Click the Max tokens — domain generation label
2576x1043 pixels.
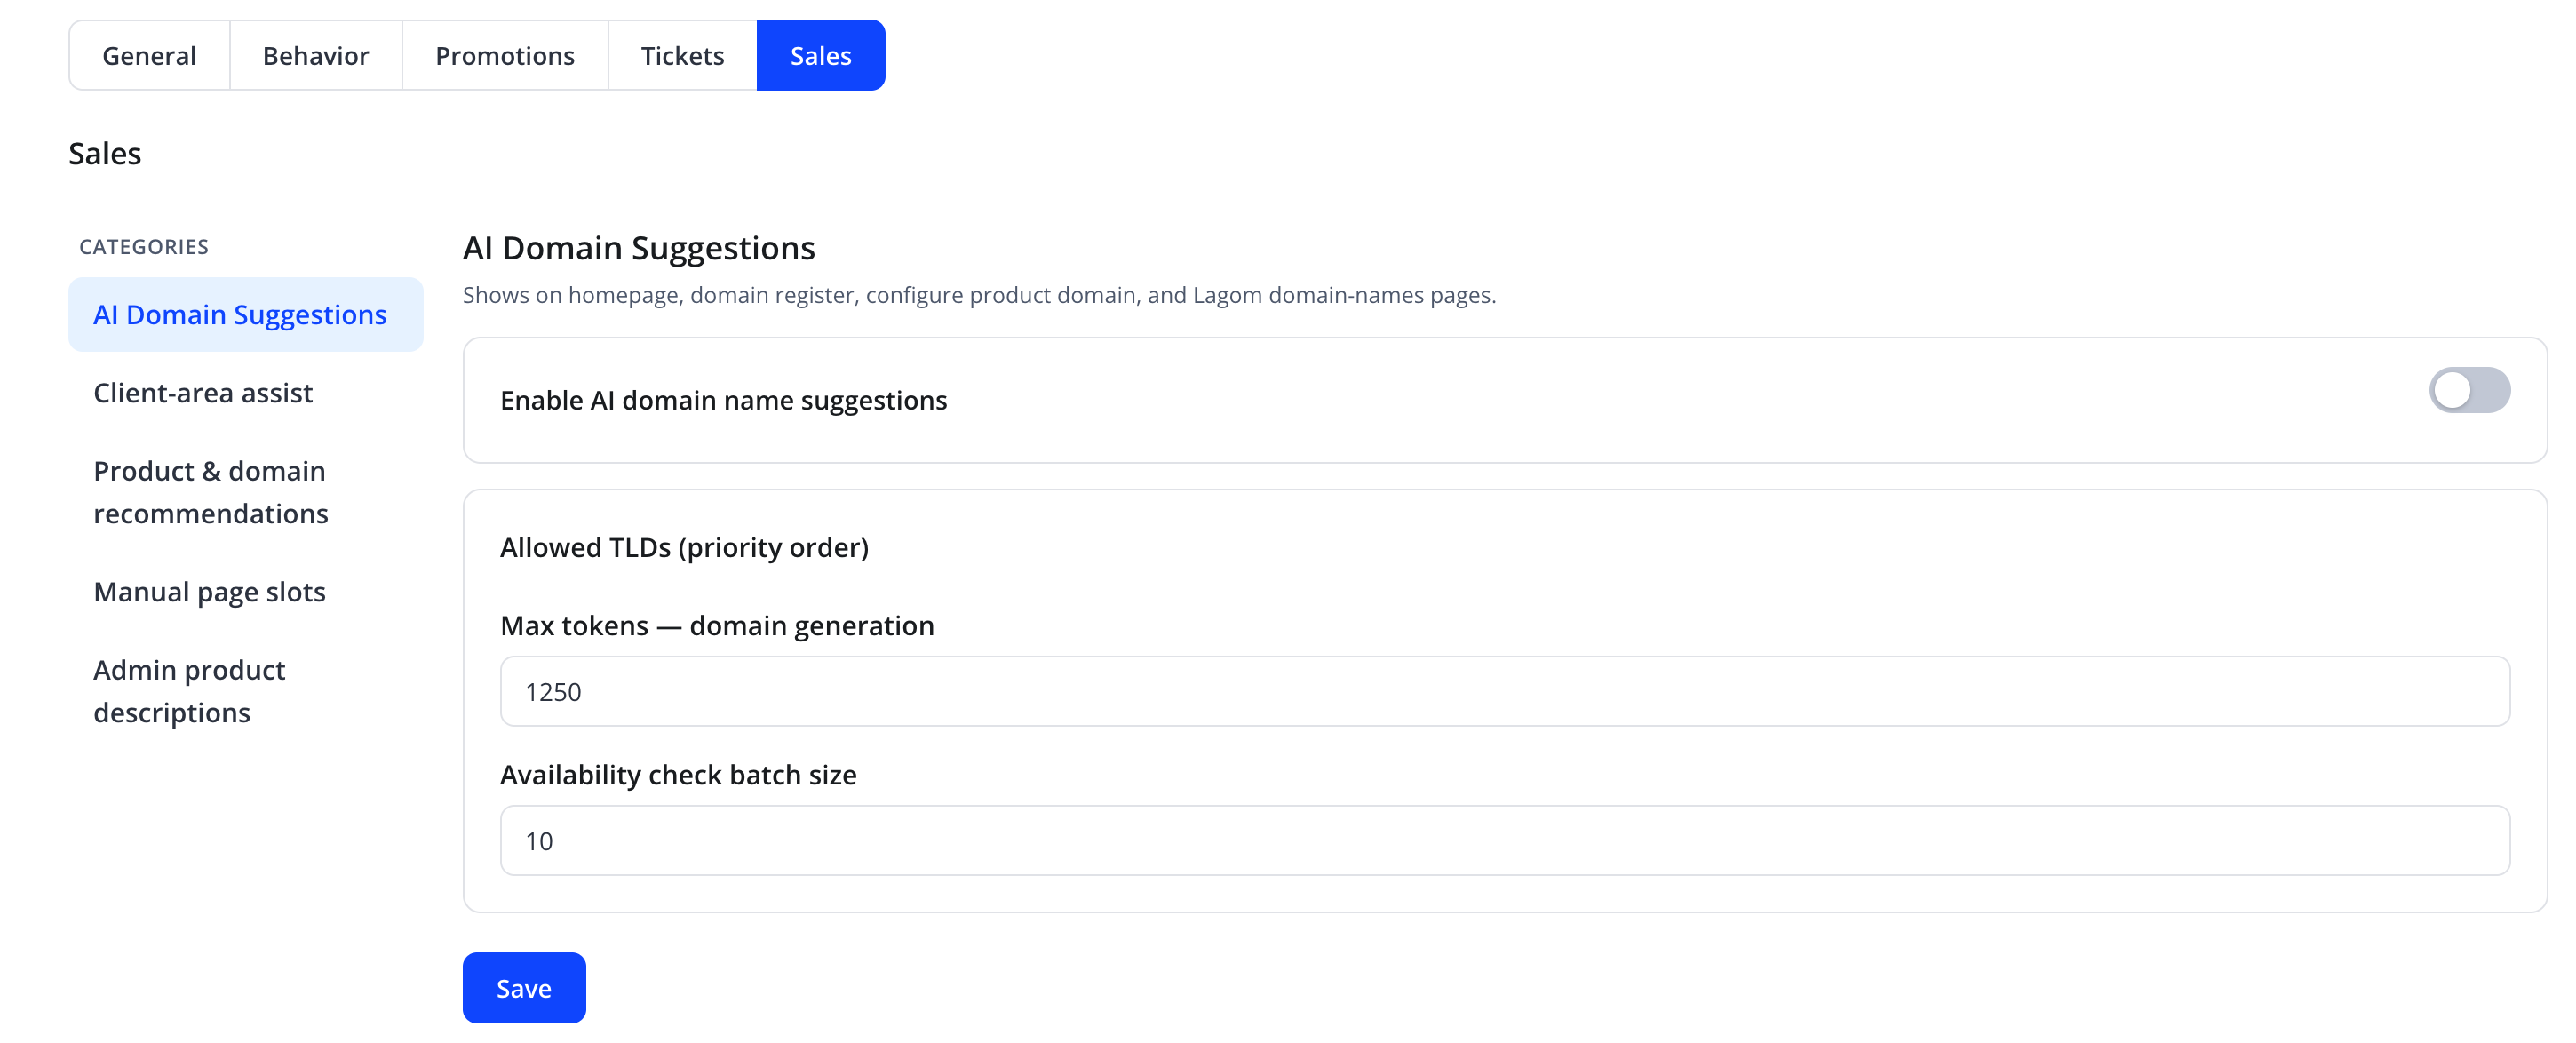point(717,625)
